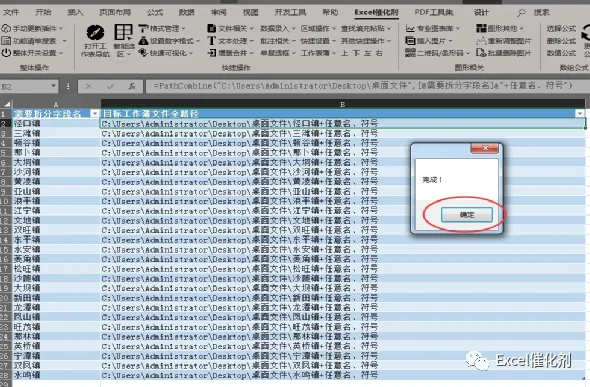Open the 需要拆分字段名 column filter dropdown
Screen dimensions: 590x387
coord(95,113)
